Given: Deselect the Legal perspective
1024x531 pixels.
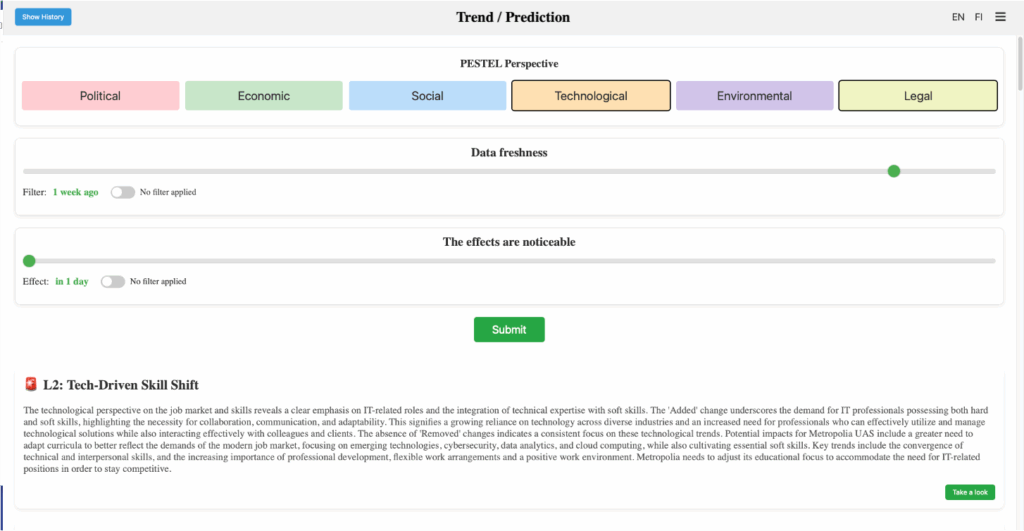Looking at the screenshot, I should pos(917,96).
